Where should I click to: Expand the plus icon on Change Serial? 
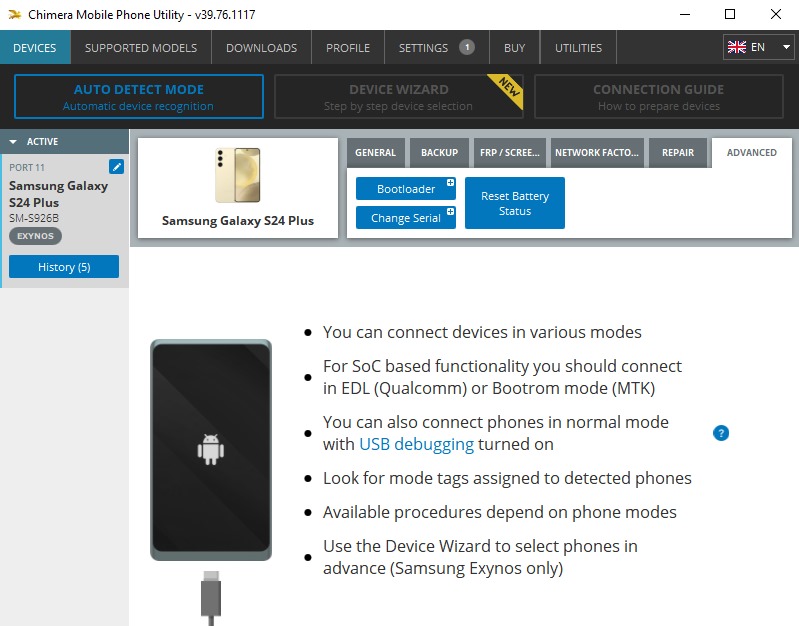(450, 212)
